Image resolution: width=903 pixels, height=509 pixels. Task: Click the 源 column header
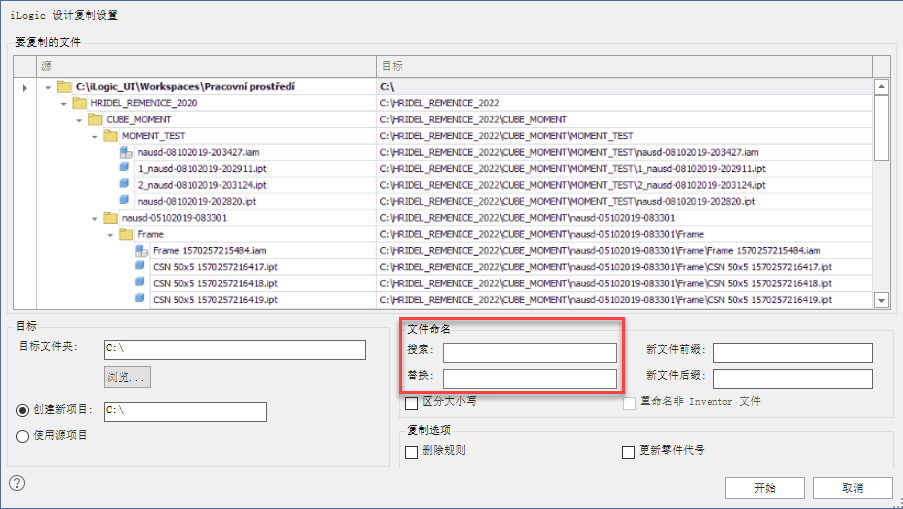(x=207, y=66)
